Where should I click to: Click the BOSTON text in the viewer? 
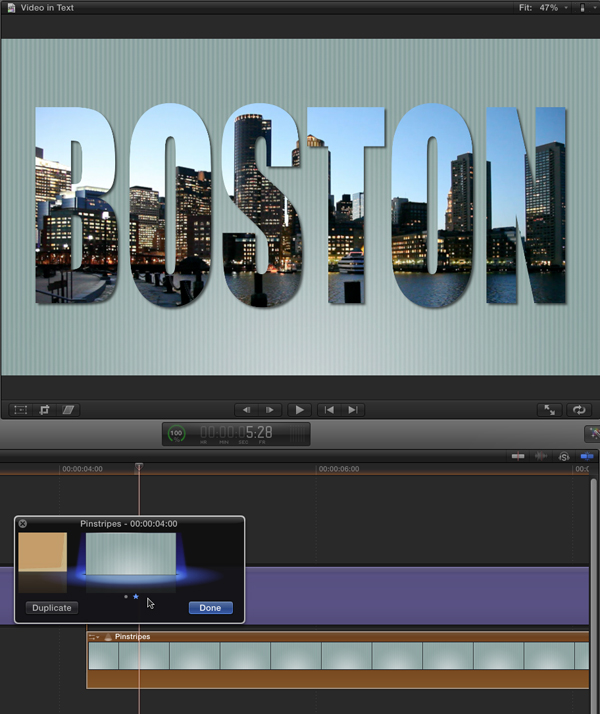click(300, 206)
